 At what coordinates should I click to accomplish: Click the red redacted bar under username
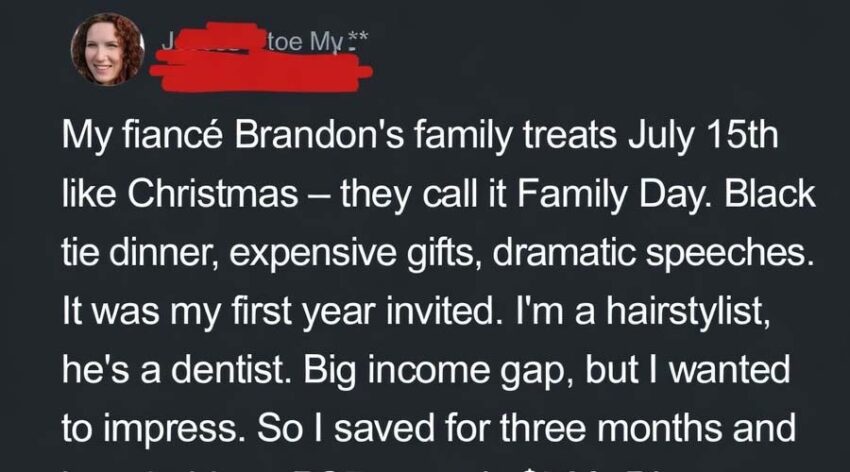(x=263, y=71)
